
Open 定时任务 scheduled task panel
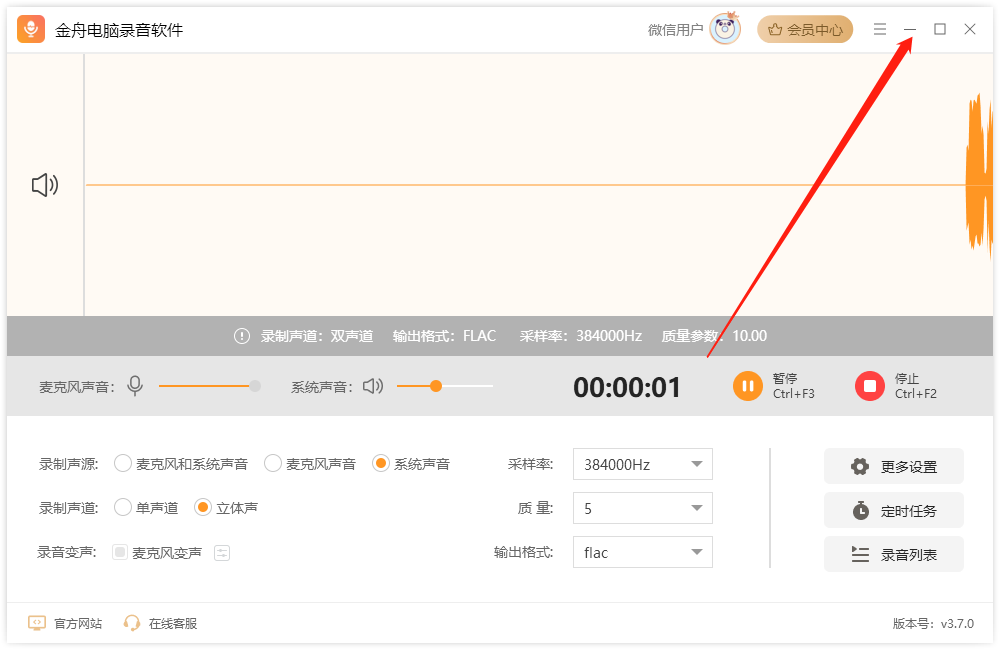893,510
